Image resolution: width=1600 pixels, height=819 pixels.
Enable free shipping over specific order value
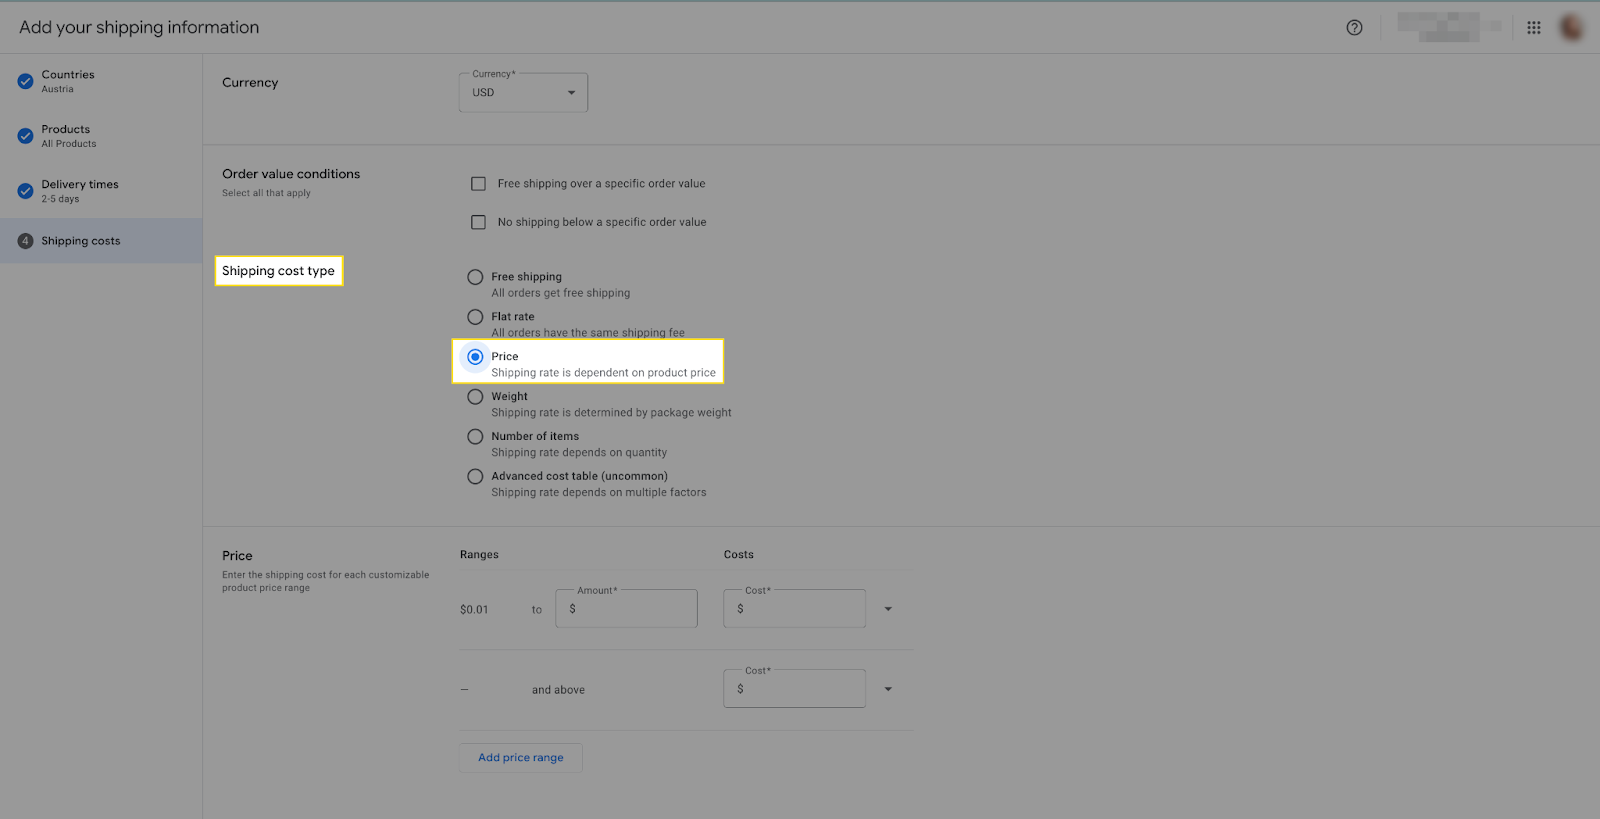pyautogui.click(x=478, y=184)
